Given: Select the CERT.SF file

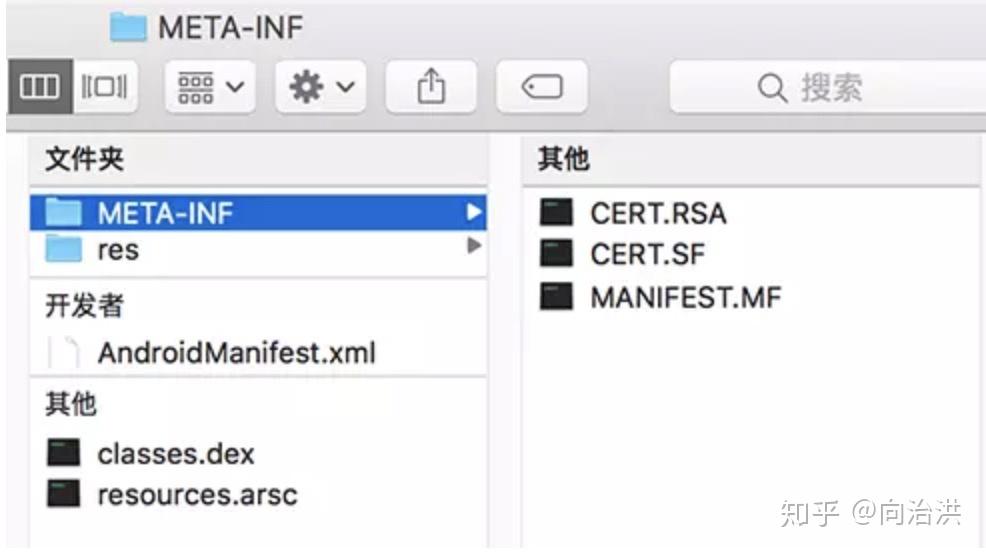Looking at the screenshot, I should (x=647, y=255).
